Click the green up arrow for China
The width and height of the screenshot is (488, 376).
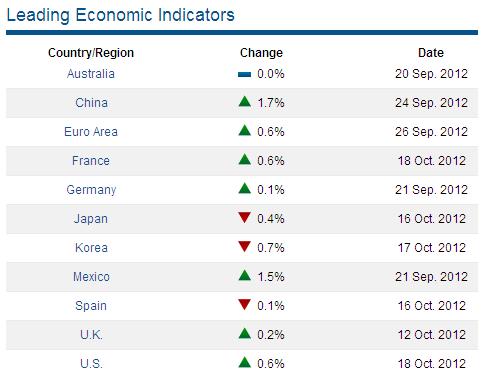pos(245,101)
